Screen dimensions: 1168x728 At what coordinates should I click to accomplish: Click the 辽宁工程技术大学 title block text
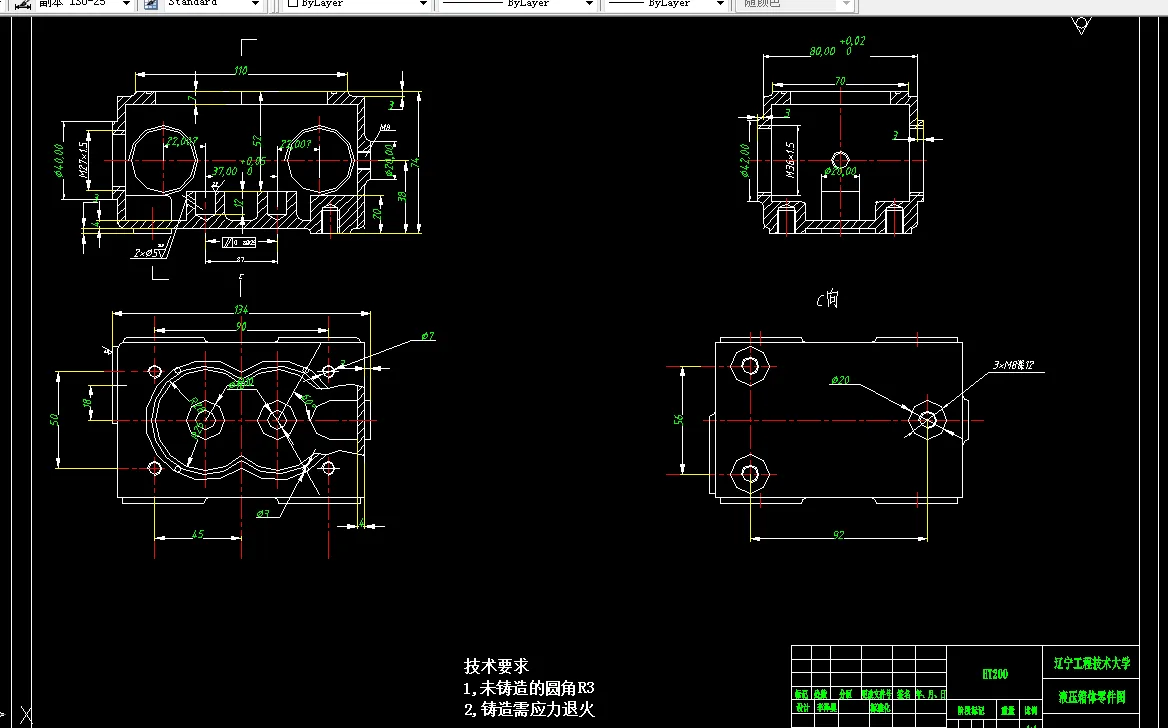coord(1092,662)
